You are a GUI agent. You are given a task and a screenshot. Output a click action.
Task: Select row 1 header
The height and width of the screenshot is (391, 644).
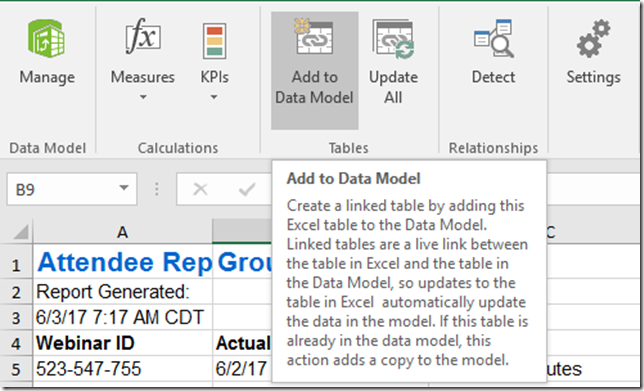coord(16,262)
